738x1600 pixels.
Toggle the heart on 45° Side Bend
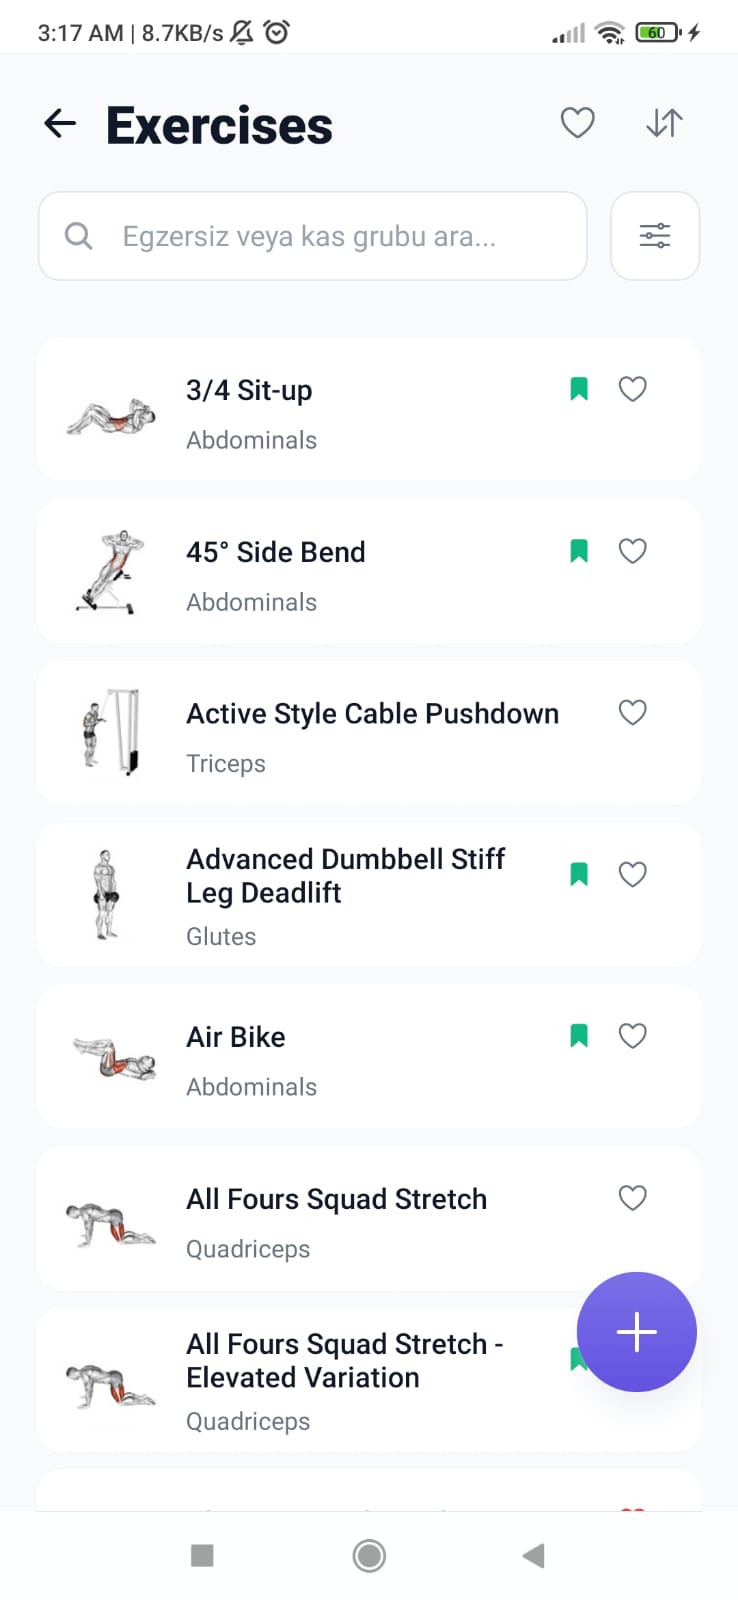(632, 551)
